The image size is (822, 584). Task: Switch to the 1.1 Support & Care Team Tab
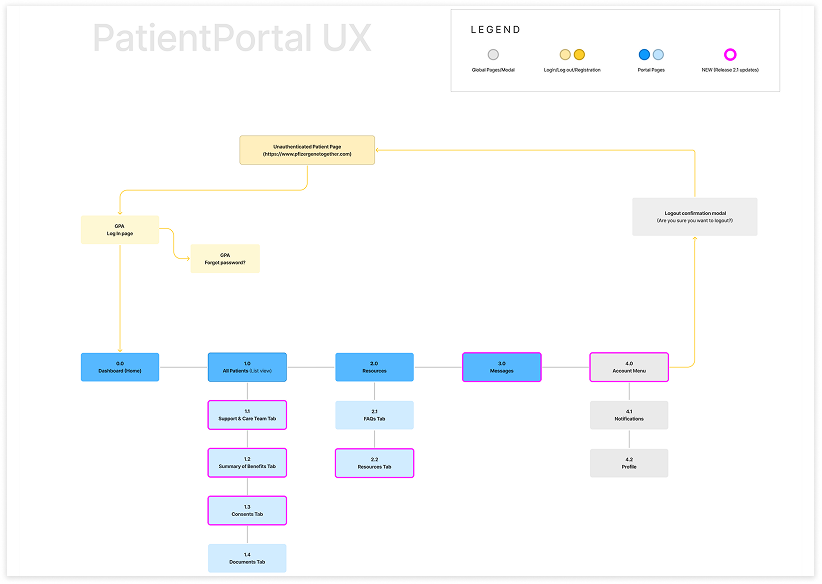click(246, 414)
